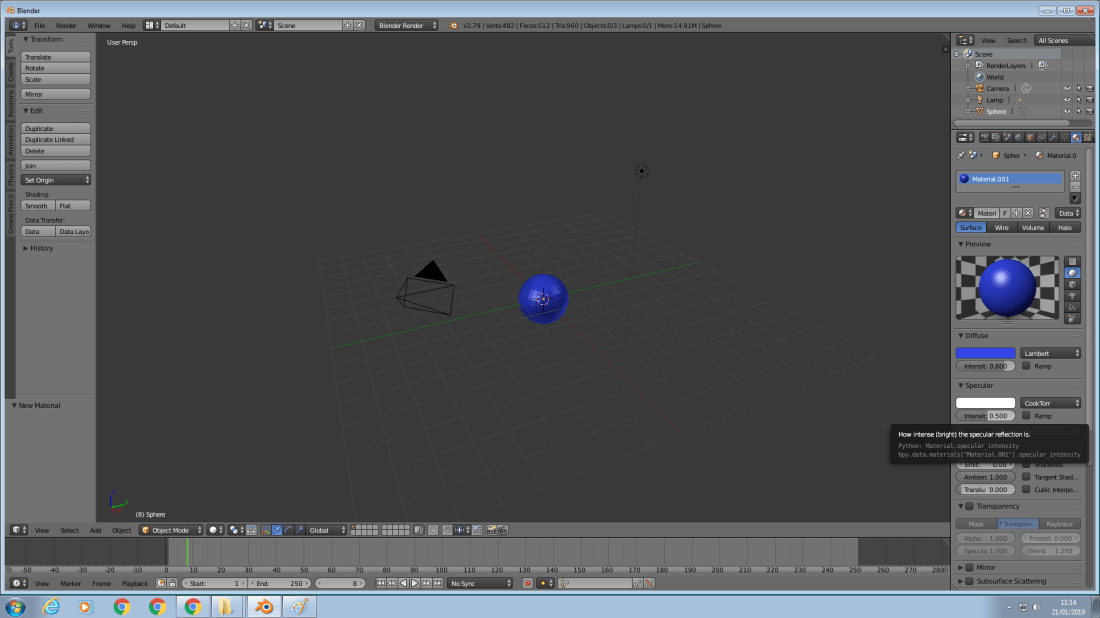Hide the Sphere with its eye toggle
1100x618 pixels.
tap(1067, 111)
